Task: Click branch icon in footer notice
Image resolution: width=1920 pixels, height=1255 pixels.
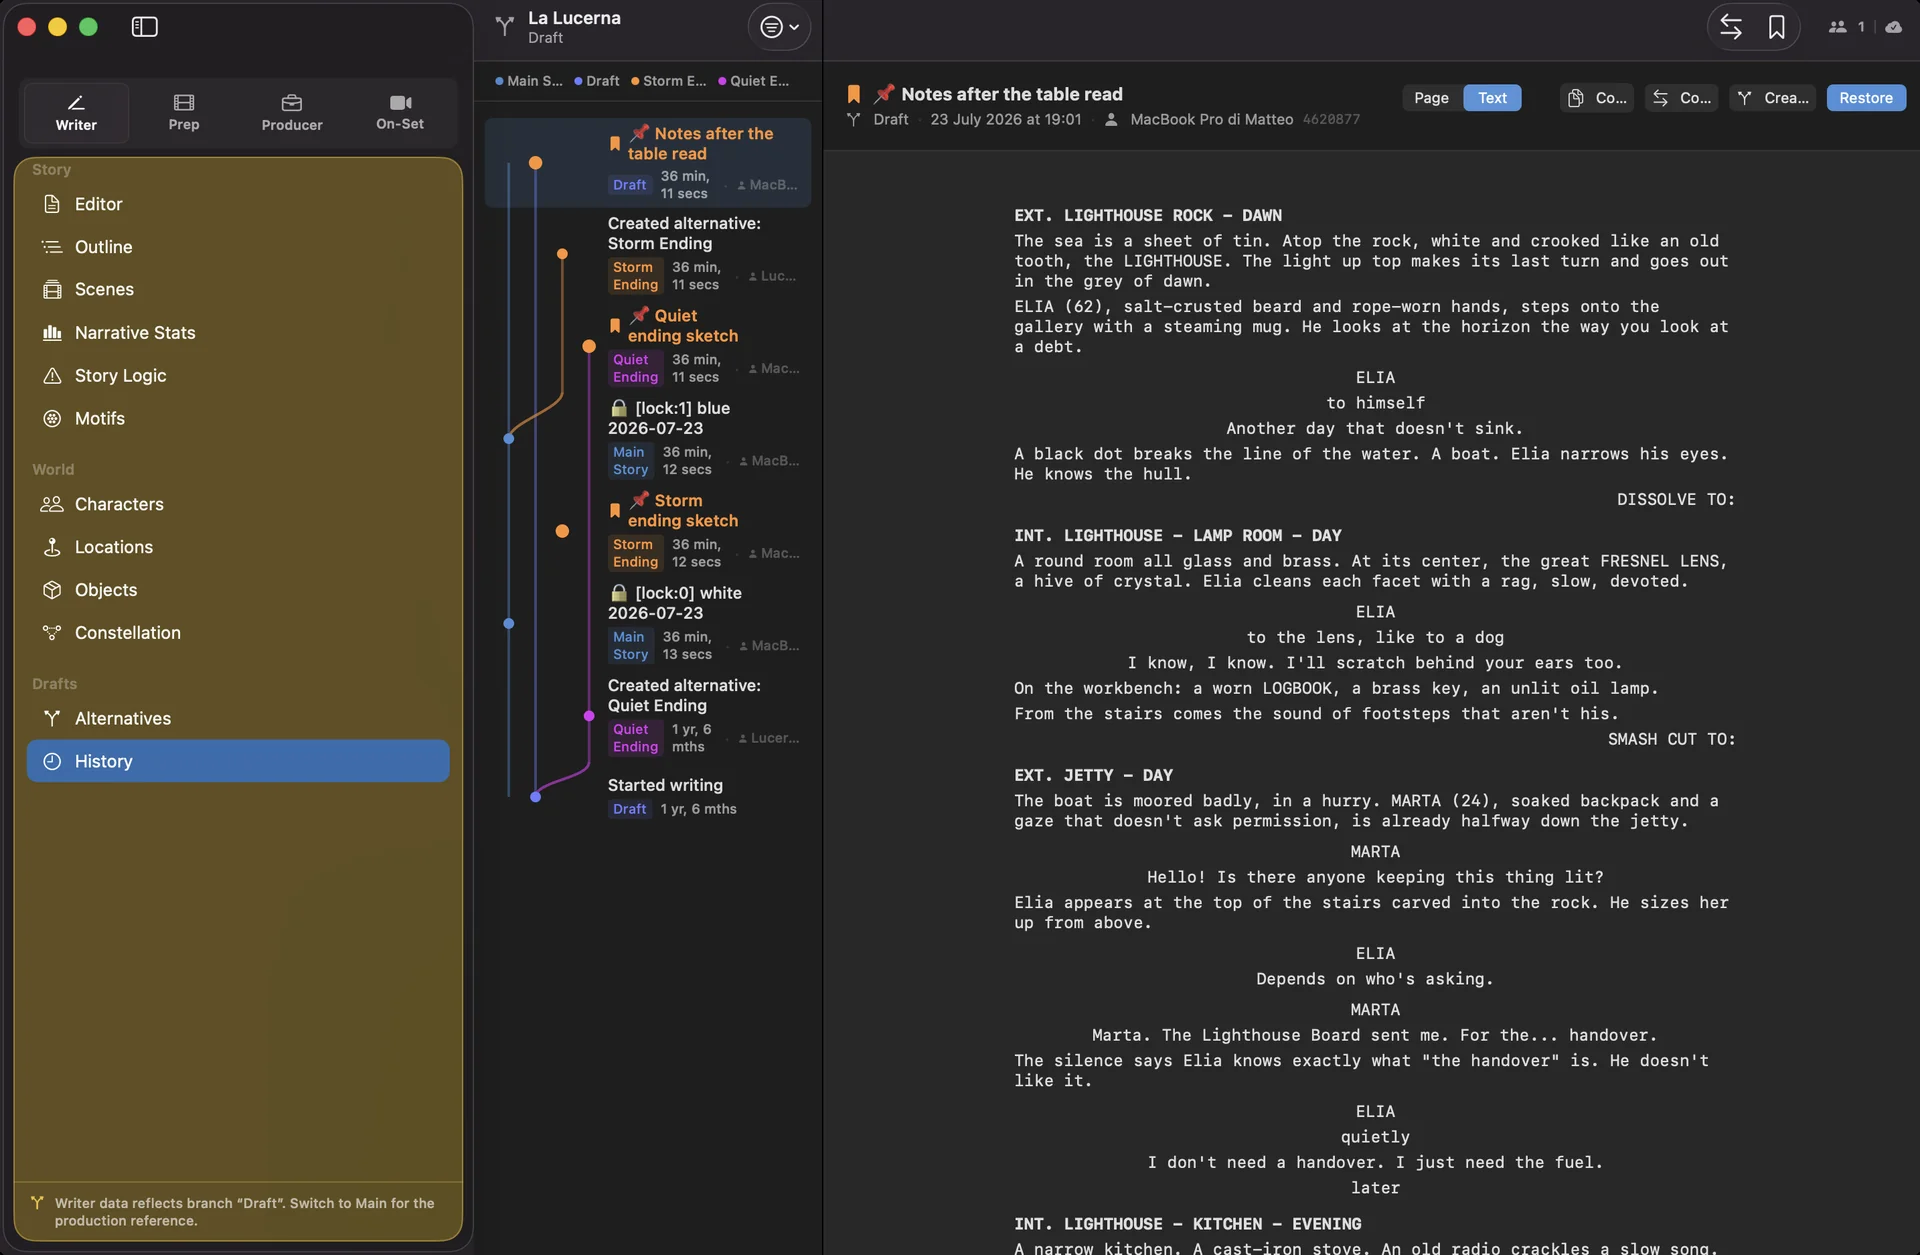Action: (37, 1203)
